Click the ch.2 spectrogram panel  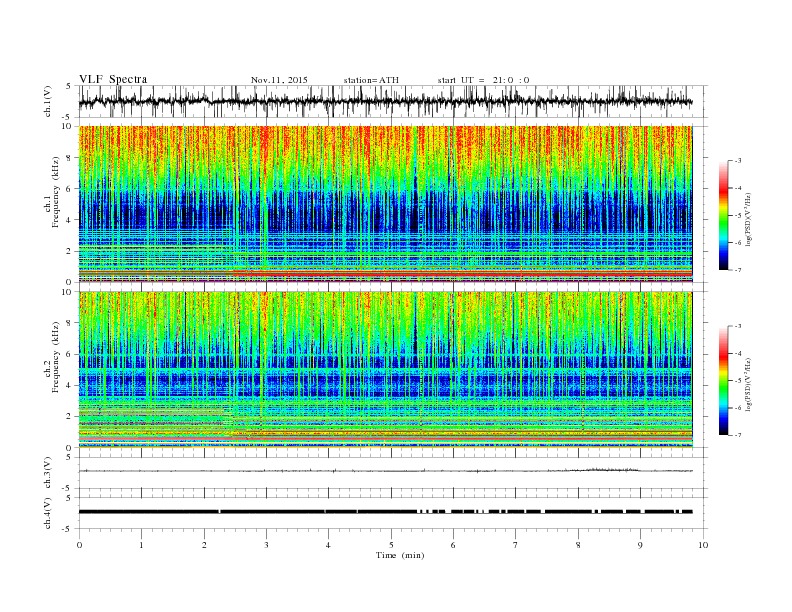[x=386, y=370]
